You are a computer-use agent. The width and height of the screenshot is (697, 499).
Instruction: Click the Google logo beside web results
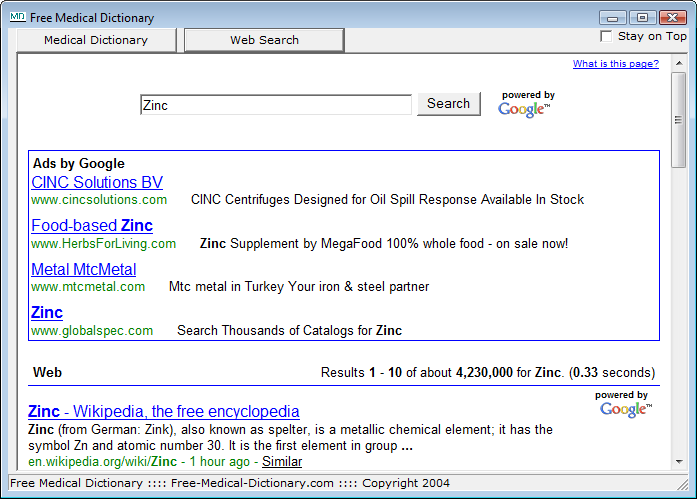point(625,404)
